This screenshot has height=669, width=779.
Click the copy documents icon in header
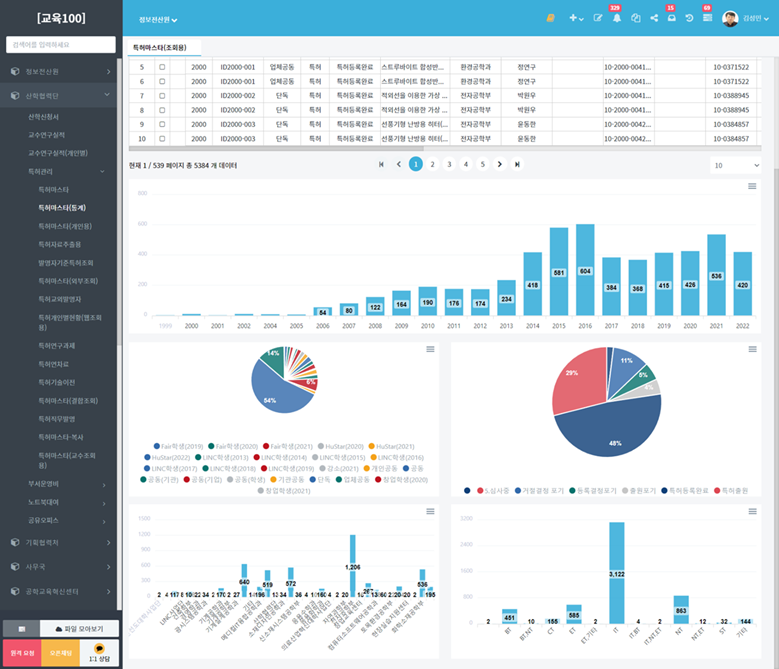pos(635,18)
